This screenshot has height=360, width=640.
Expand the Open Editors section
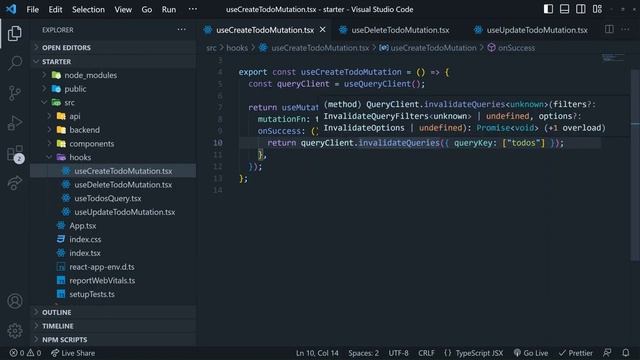tap(113, 48)
